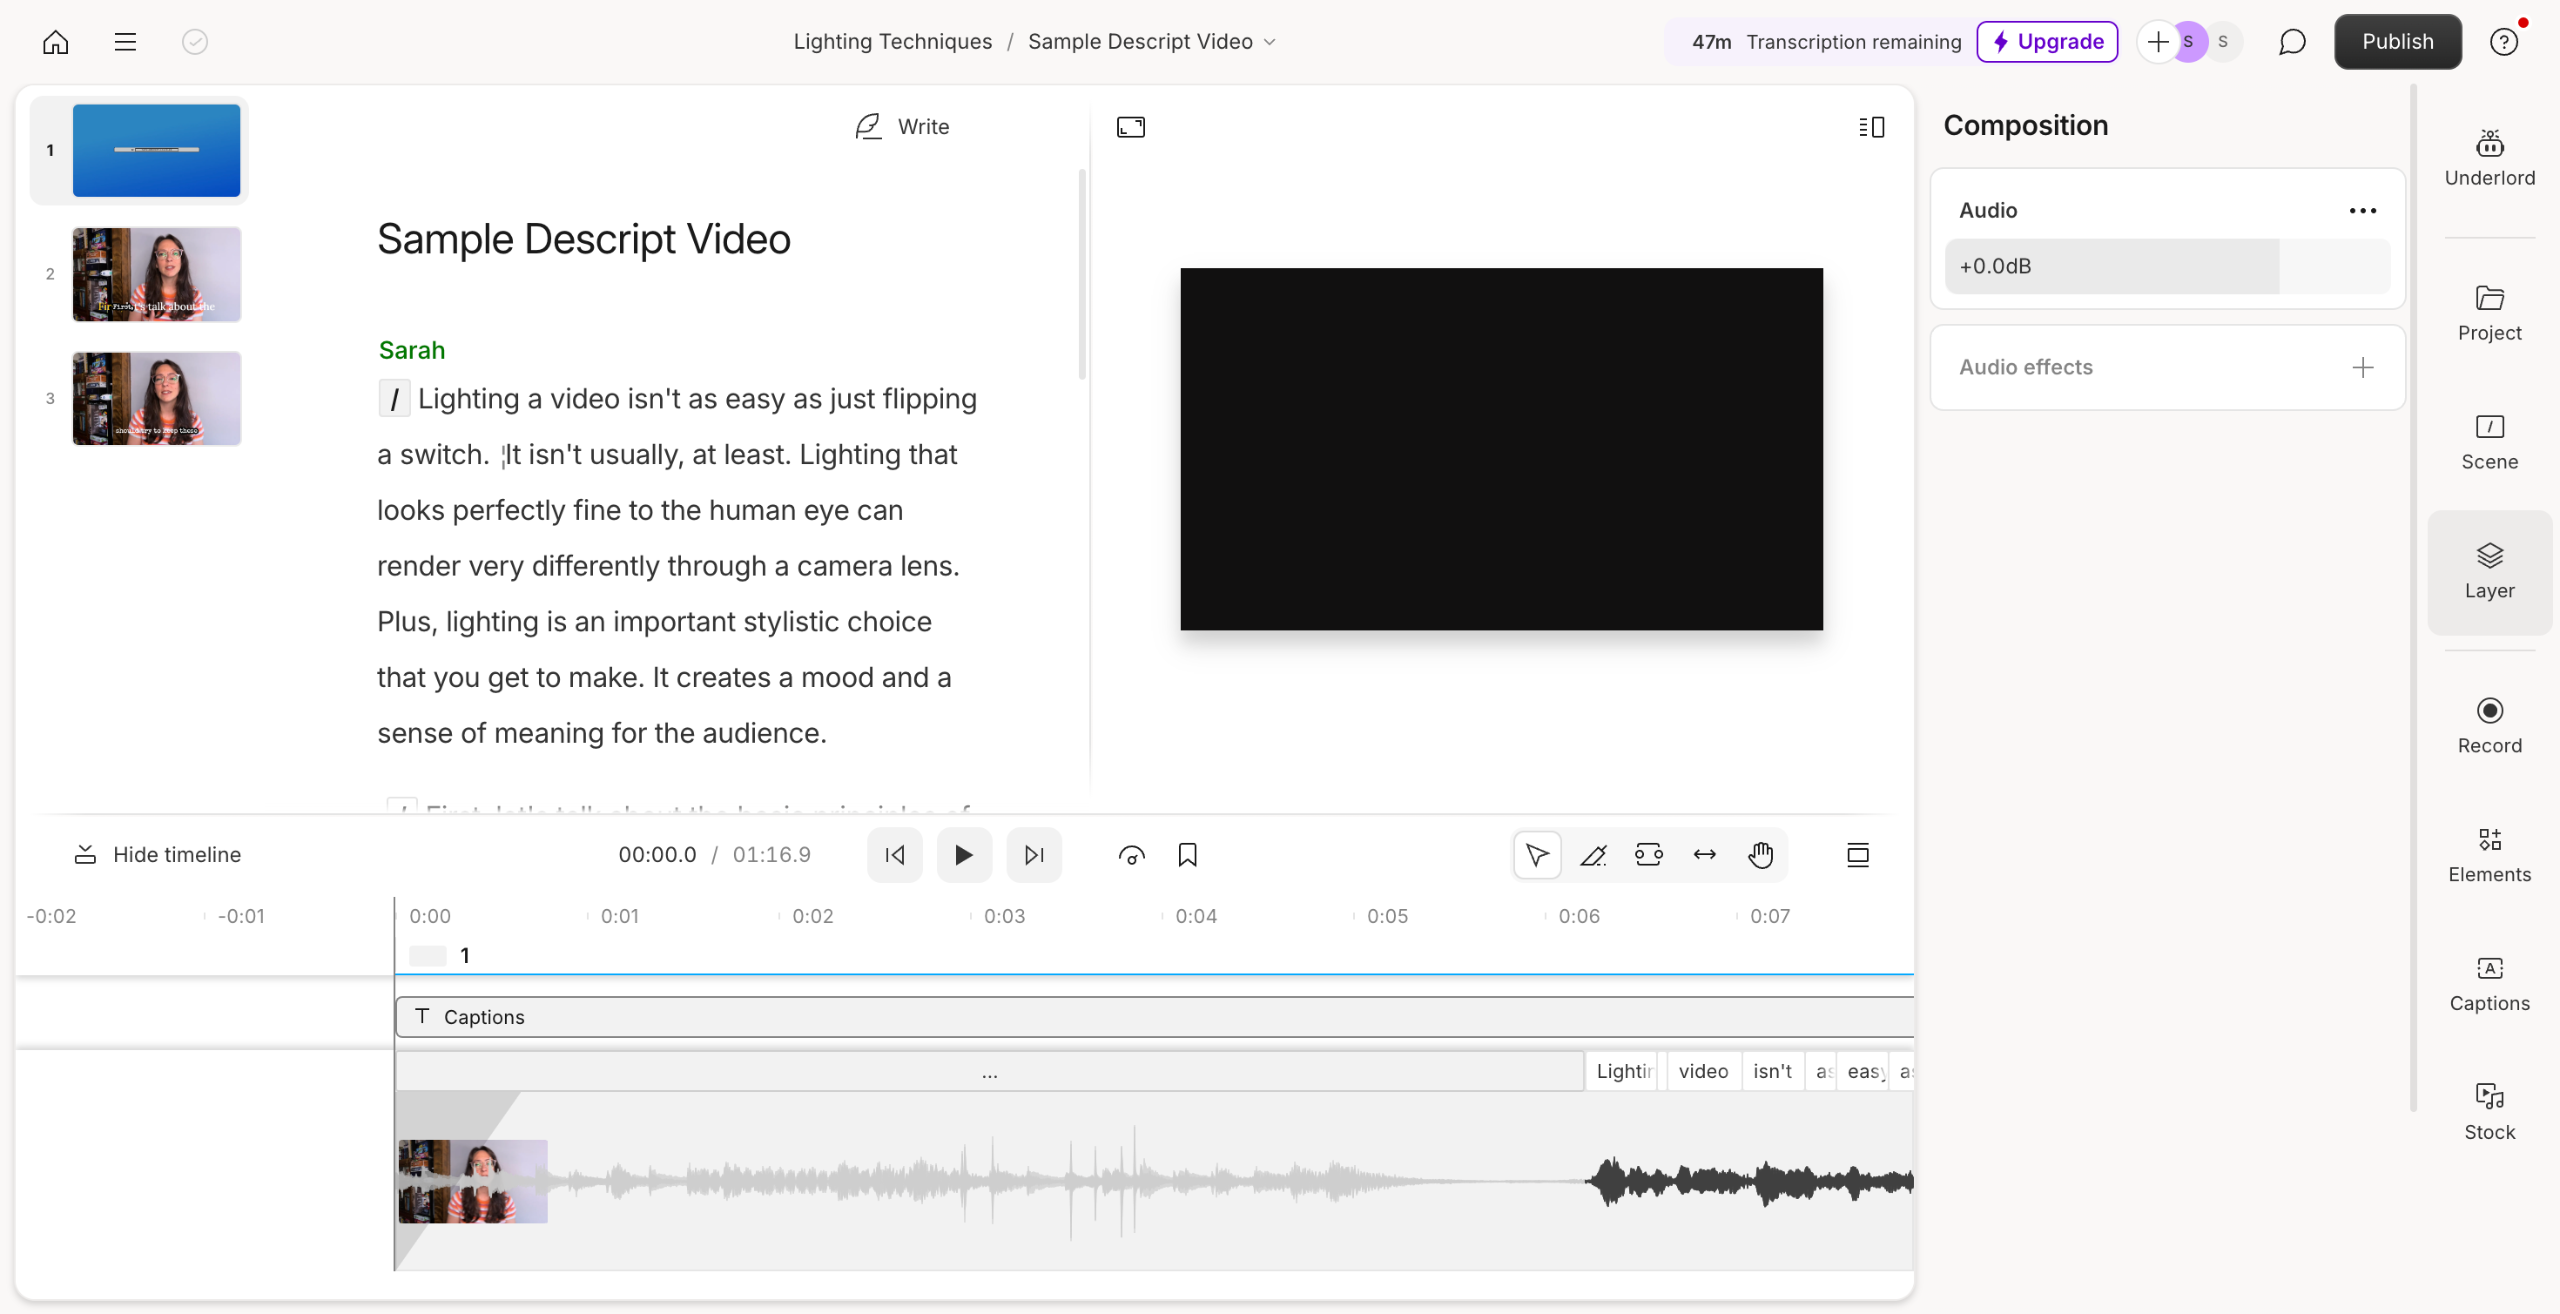Adjust the +0.0dB audio gain slider
Image resolution: width=2560 pixels, height=1314 pixels.
(x=2166, y=267)
